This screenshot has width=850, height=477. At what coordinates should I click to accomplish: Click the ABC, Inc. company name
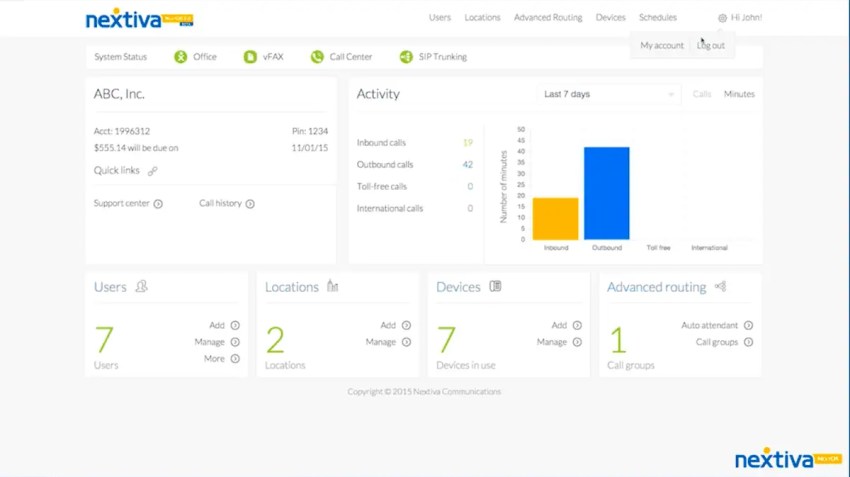pyautogui.click(x=119, y=94)
